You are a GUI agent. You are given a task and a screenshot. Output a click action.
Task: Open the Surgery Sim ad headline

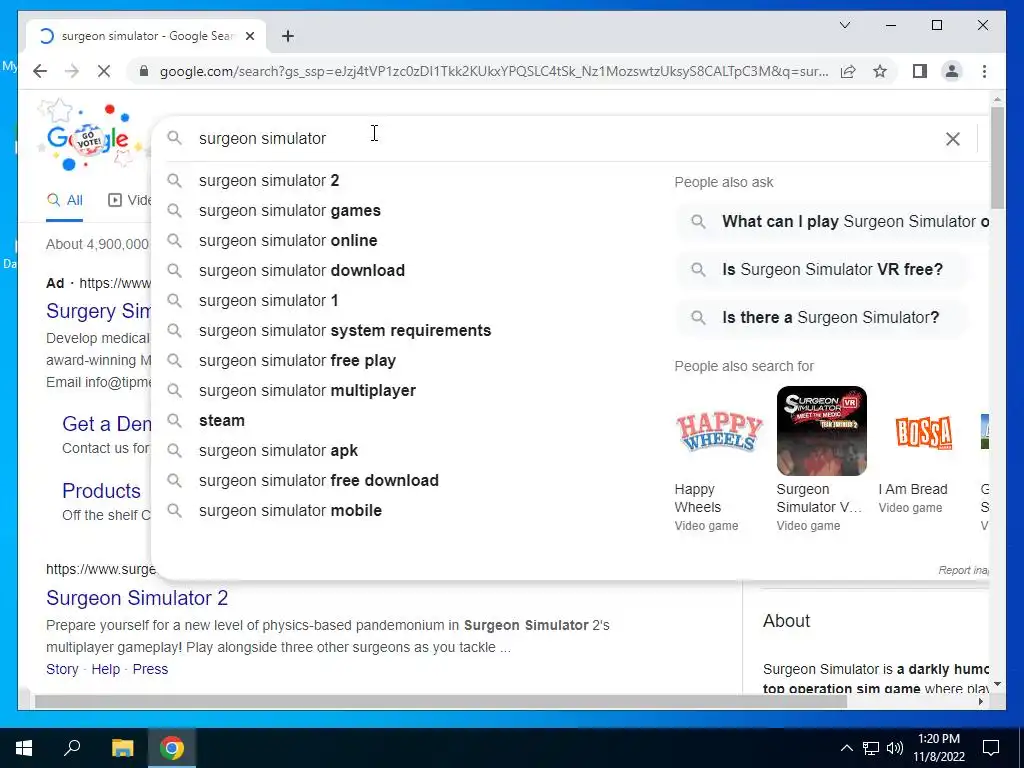point(99,311)
